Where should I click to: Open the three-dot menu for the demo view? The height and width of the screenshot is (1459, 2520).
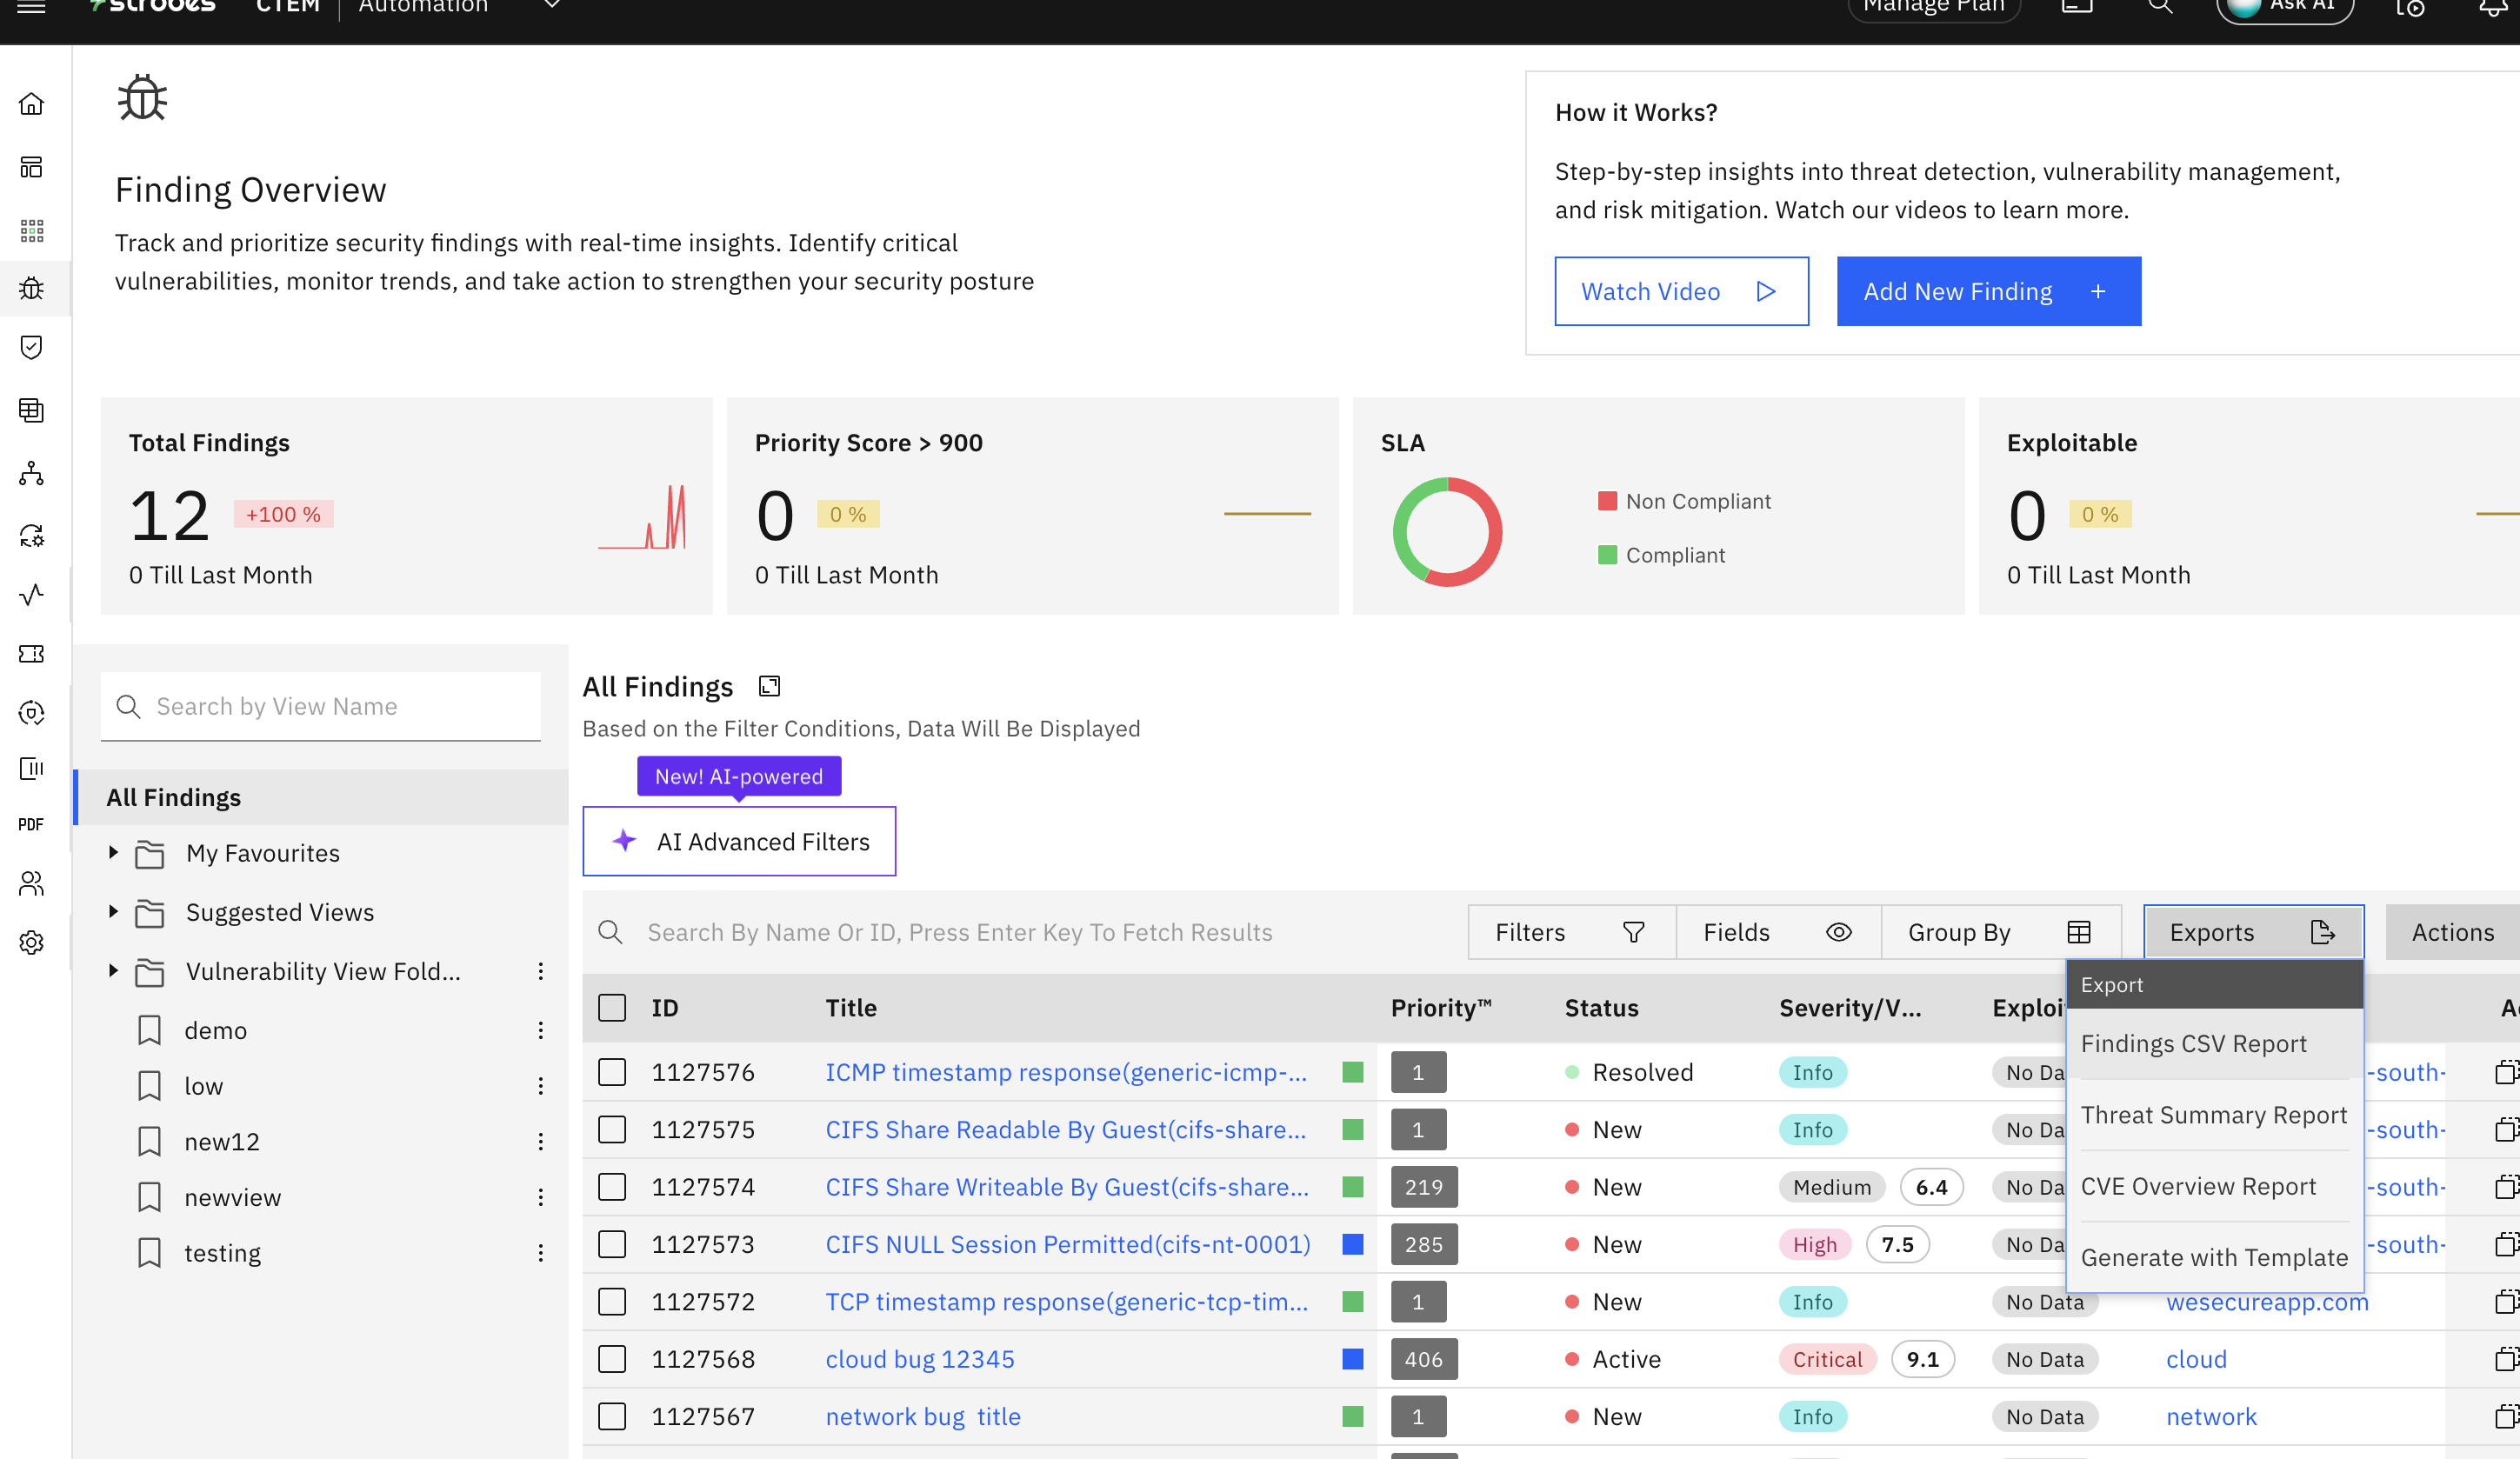[x=541, y=1030]
